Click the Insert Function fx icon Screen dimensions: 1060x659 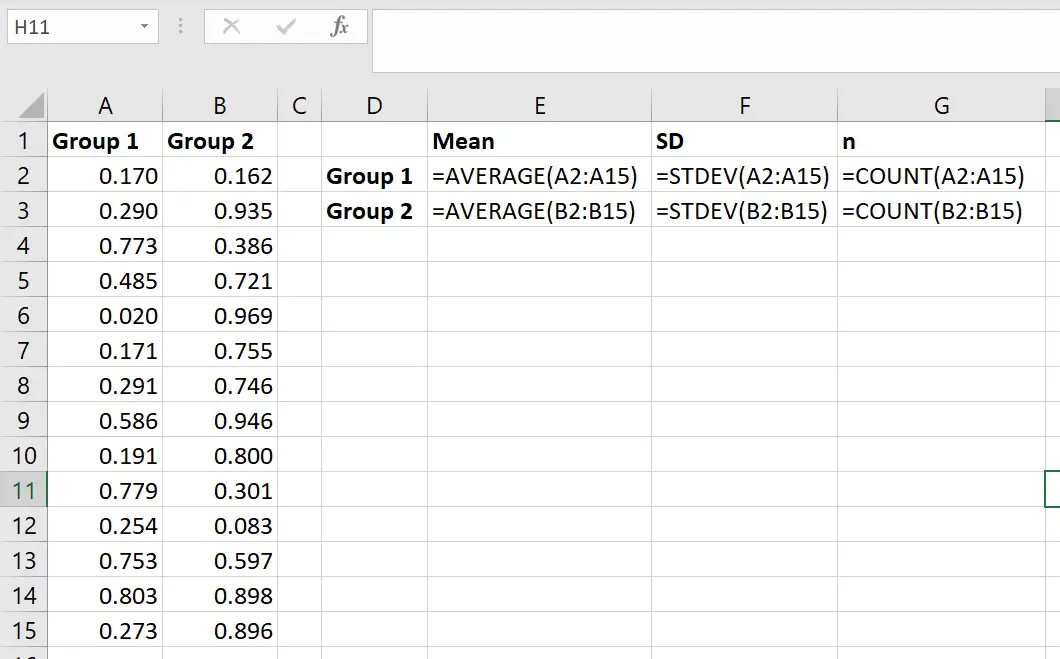340,27
